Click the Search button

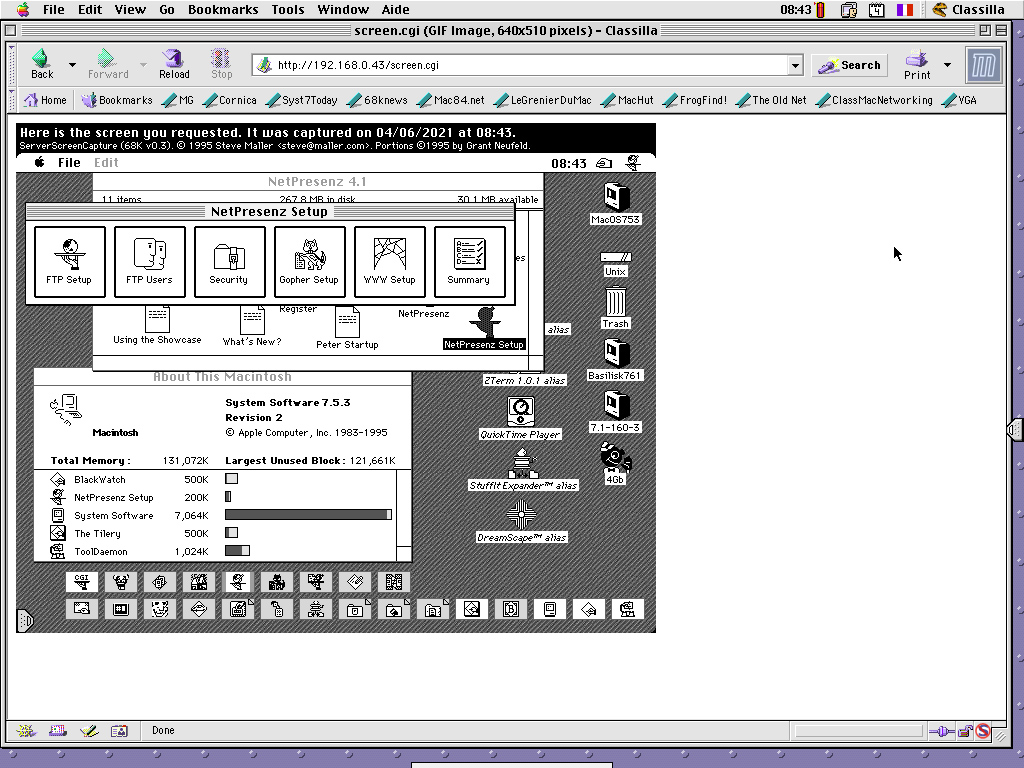click(x=850, y=65)
